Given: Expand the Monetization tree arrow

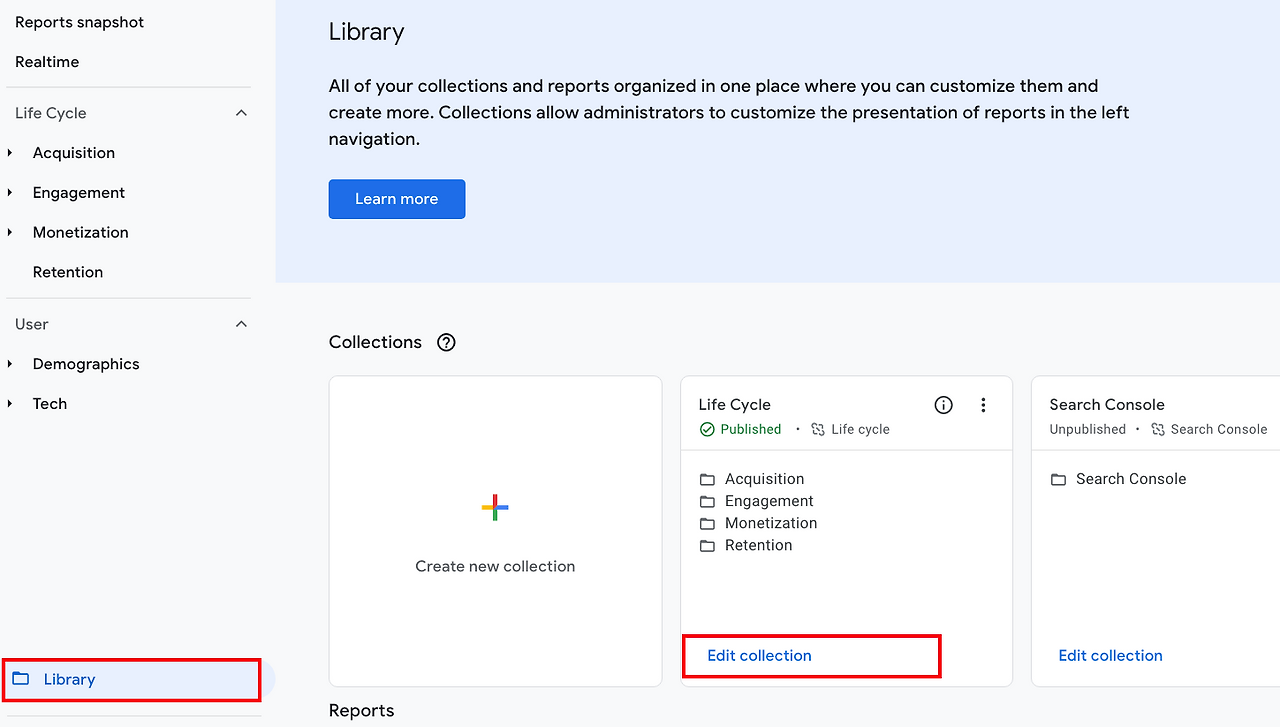Looking at the screenshot, I should coord(10,232).
